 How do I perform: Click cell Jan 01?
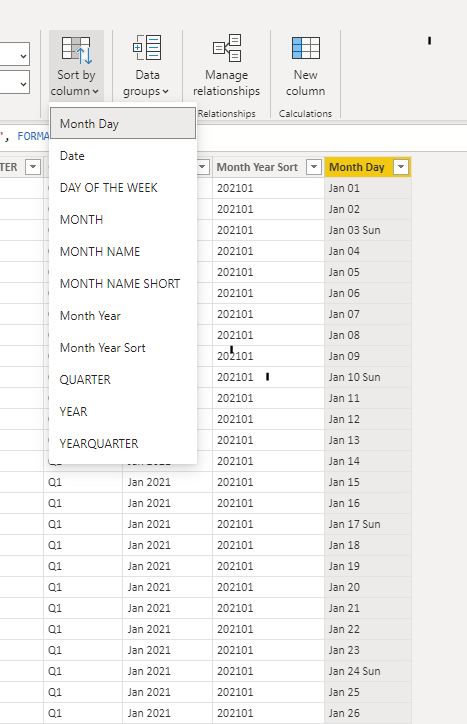coord(367,188)
